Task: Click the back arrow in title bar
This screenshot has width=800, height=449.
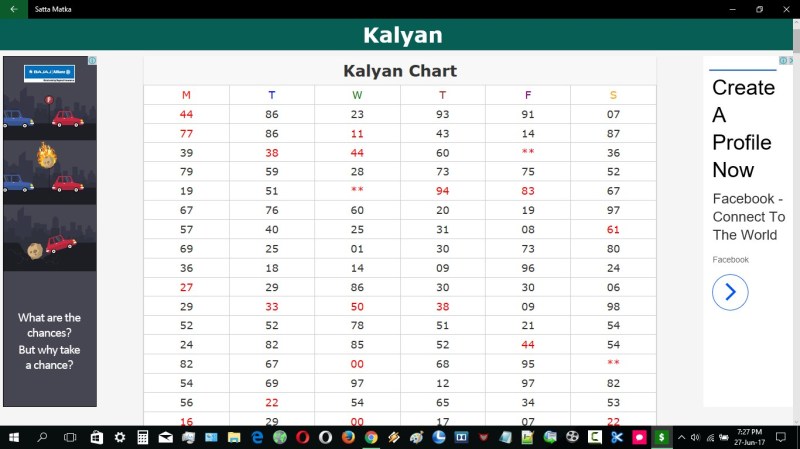Action: [x=13, y=9]
